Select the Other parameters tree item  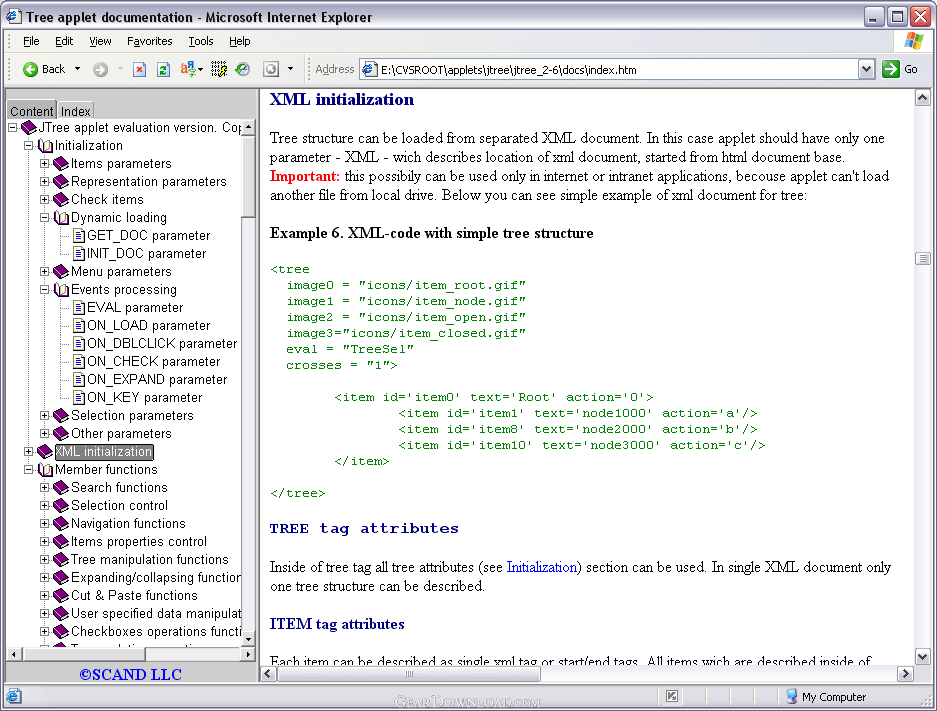121,434
